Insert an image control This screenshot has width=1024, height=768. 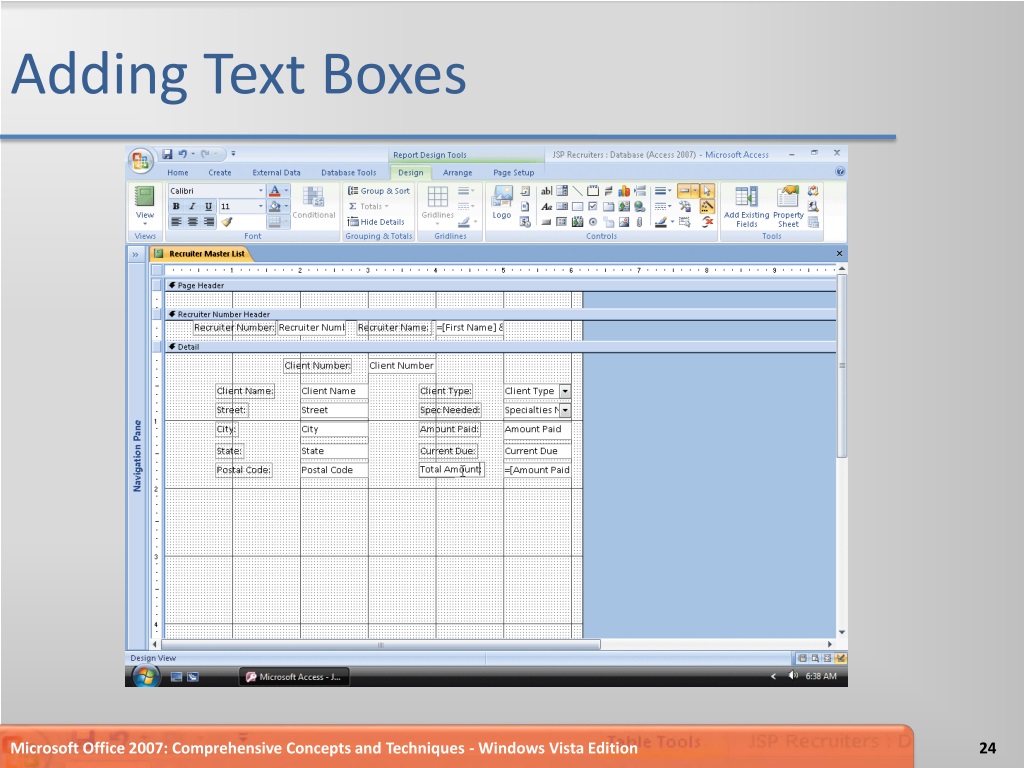tap(624, 222)
